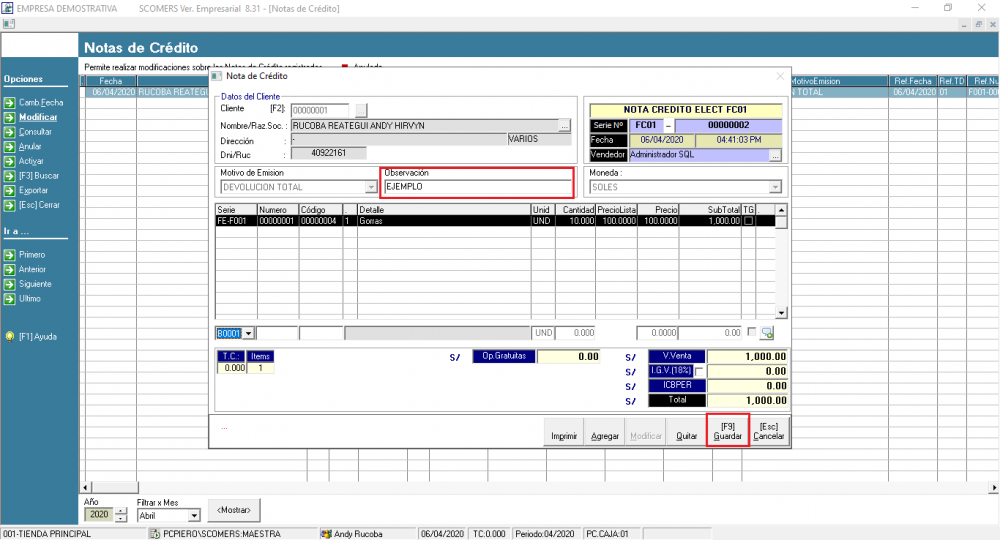Click the user icon beside Andy Rucoba
1000x540 pixels.
pyautogui.click(x=326, y=534)
